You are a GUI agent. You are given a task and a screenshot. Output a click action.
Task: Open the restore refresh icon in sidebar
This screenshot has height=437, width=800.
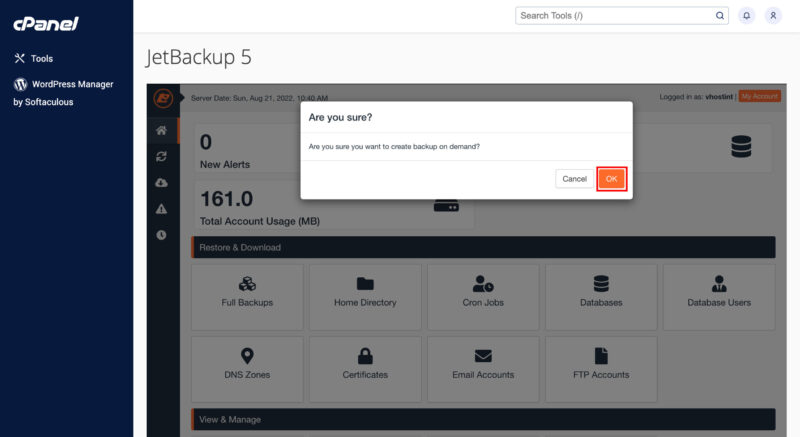(161, 157)
